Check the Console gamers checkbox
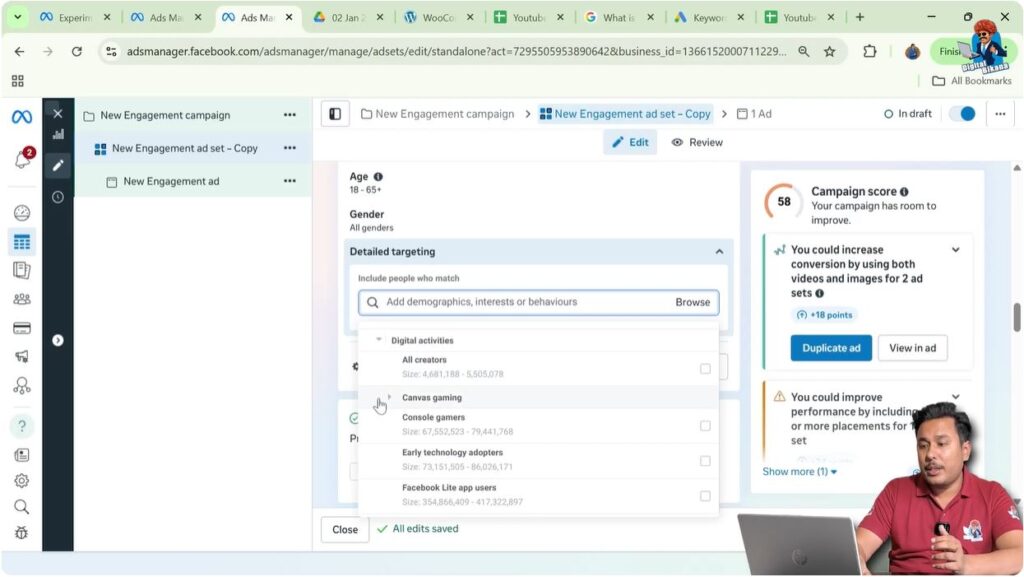 coord(705,424)
